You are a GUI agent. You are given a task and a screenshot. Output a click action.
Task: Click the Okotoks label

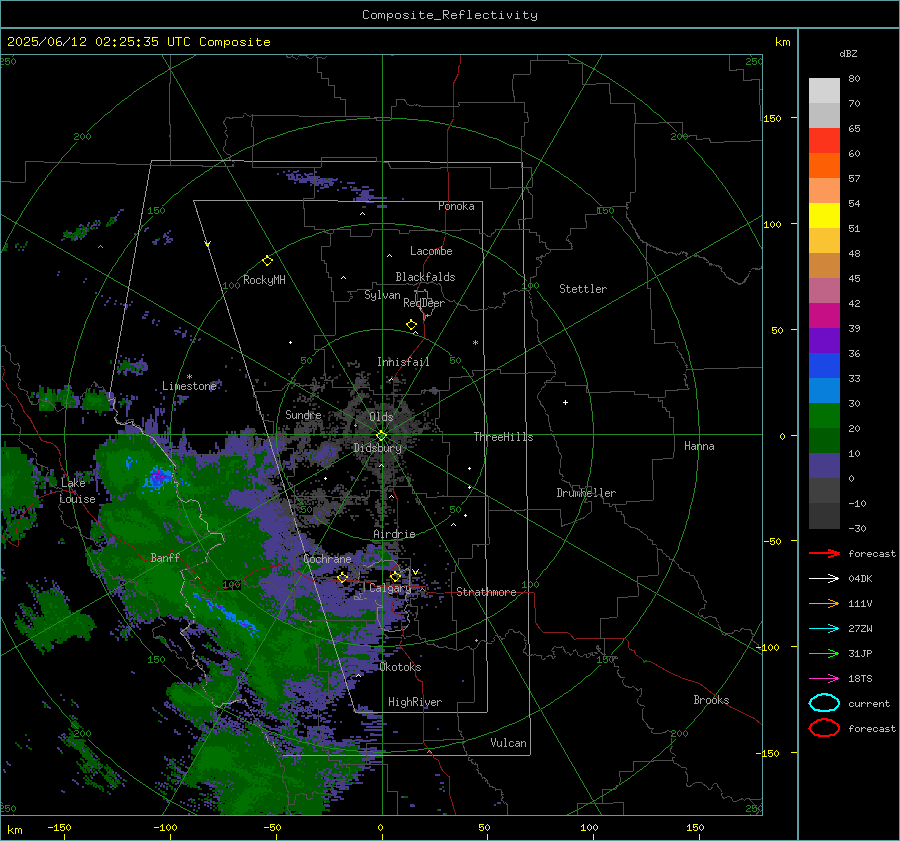point(400,667)
